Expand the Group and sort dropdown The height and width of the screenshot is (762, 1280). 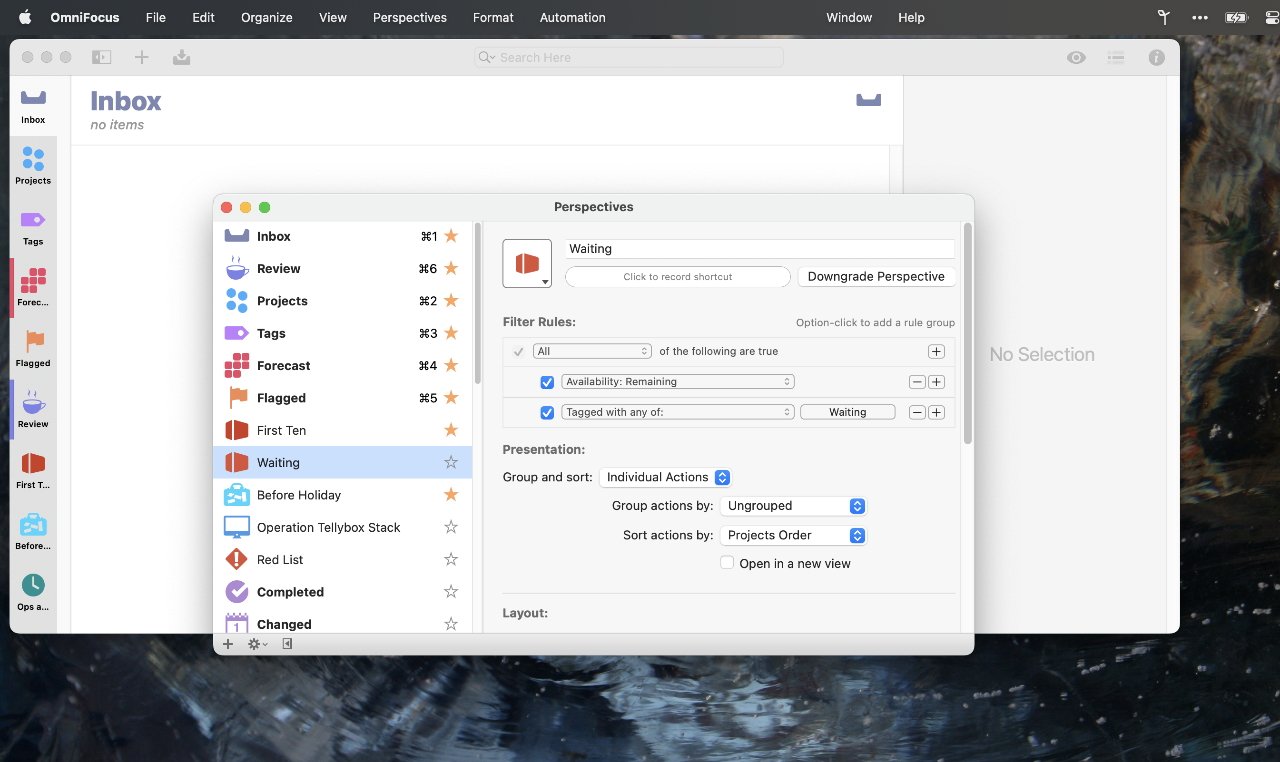coord(665,477)
